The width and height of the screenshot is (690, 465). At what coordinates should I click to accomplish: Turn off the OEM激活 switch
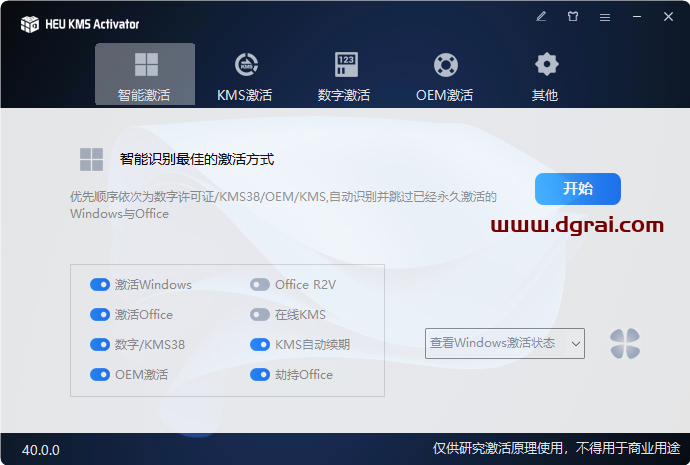pyautogui.click(x=100, y=375)
